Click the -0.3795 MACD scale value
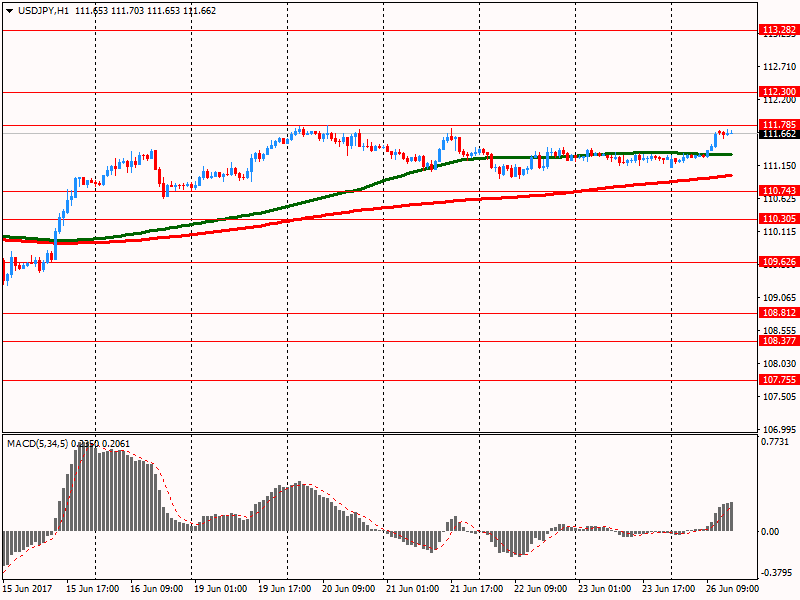The width and height of the screenshot is (800, 600). (x=776, y=573)
